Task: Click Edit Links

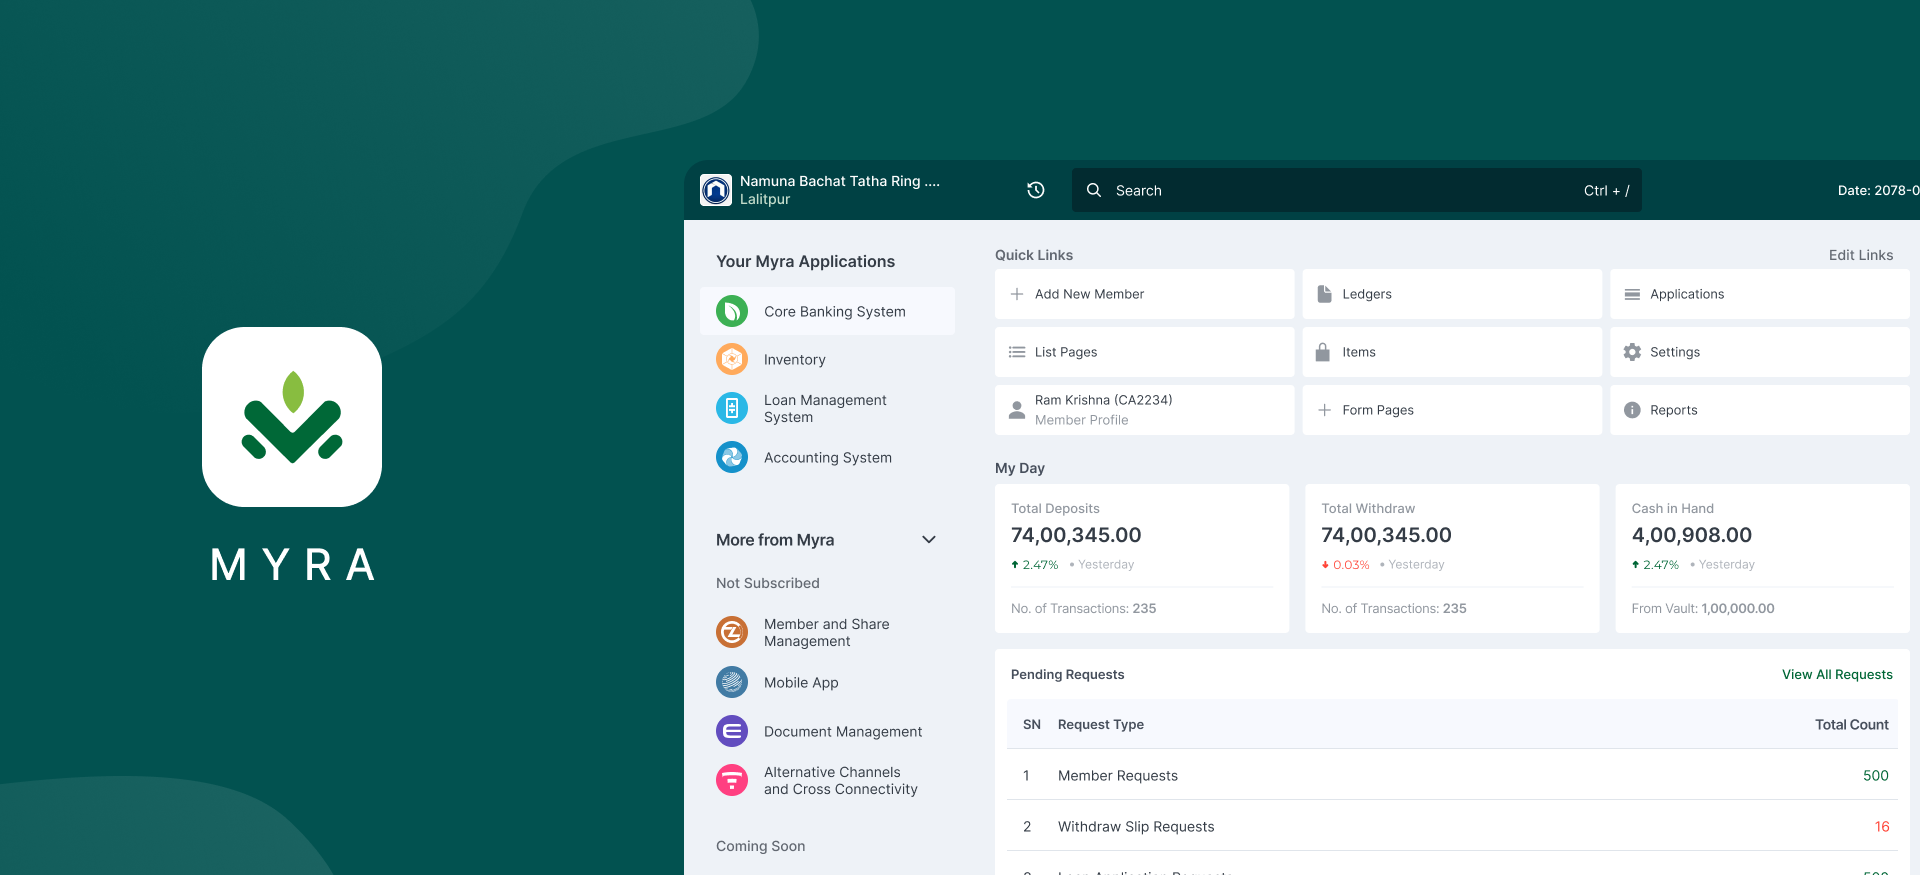Action: tap(1860, 255)
